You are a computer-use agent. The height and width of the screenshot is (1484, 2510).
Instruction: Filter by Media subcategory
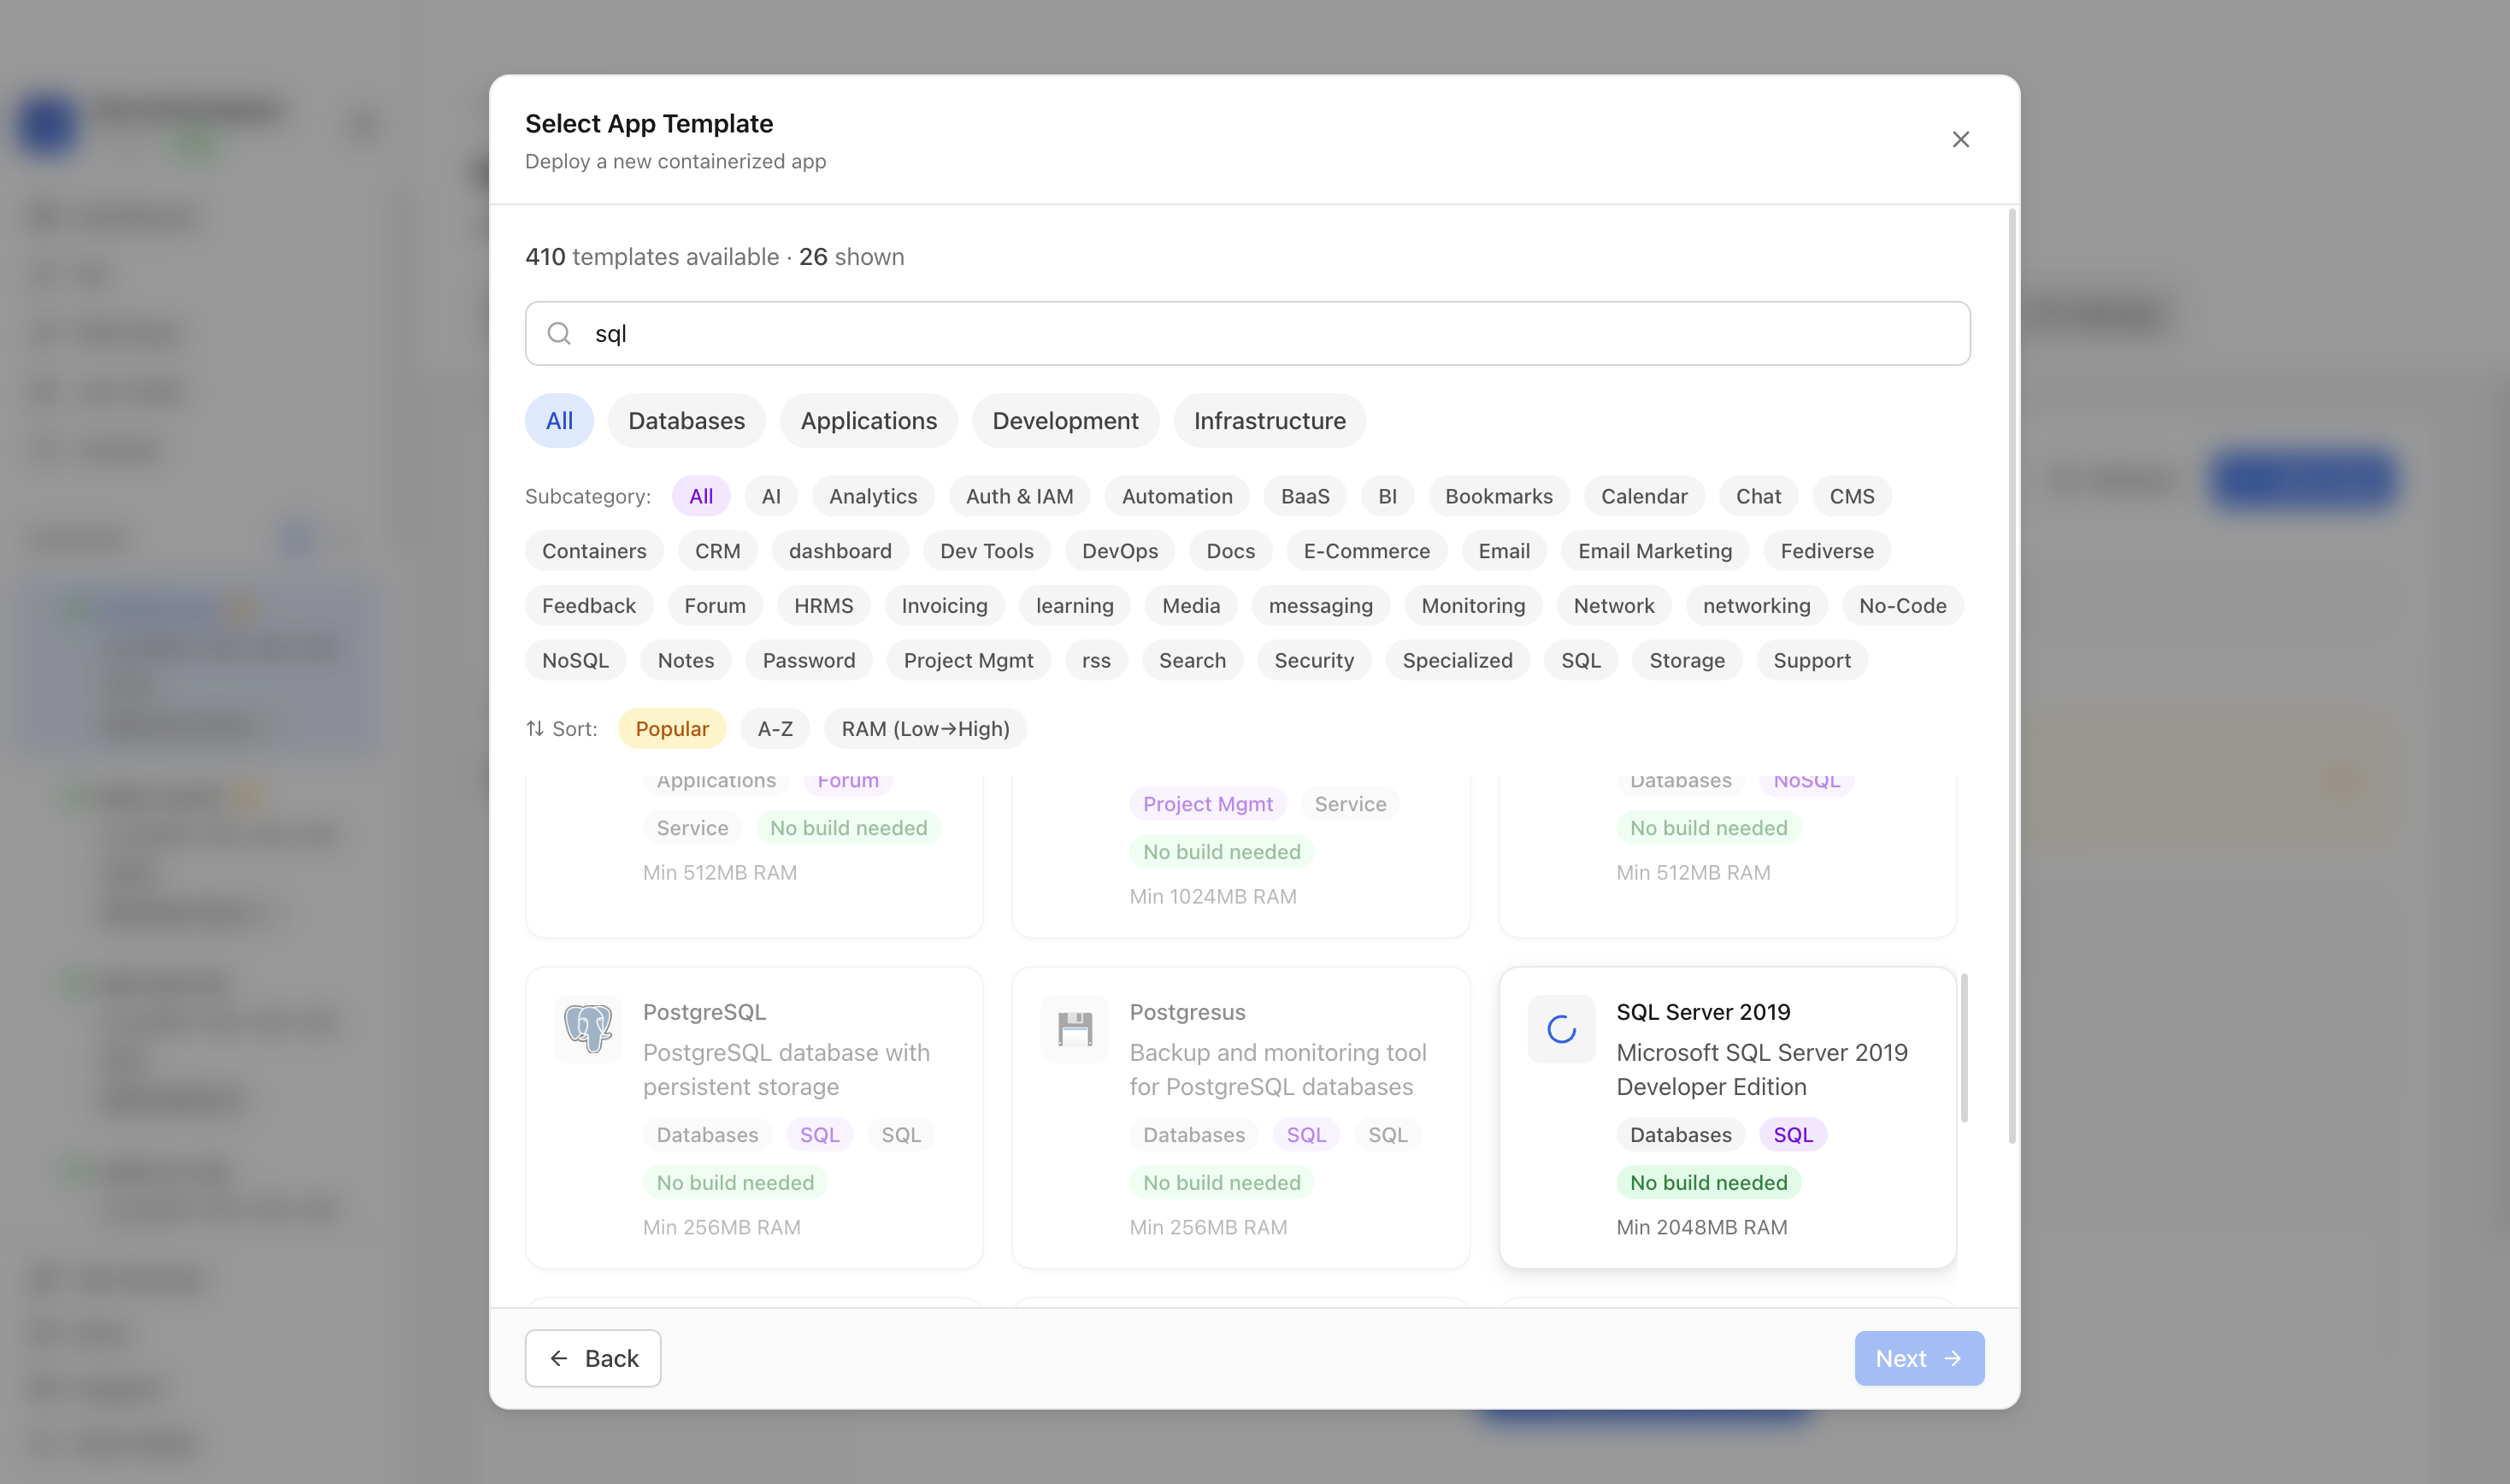coord(1190,605)
